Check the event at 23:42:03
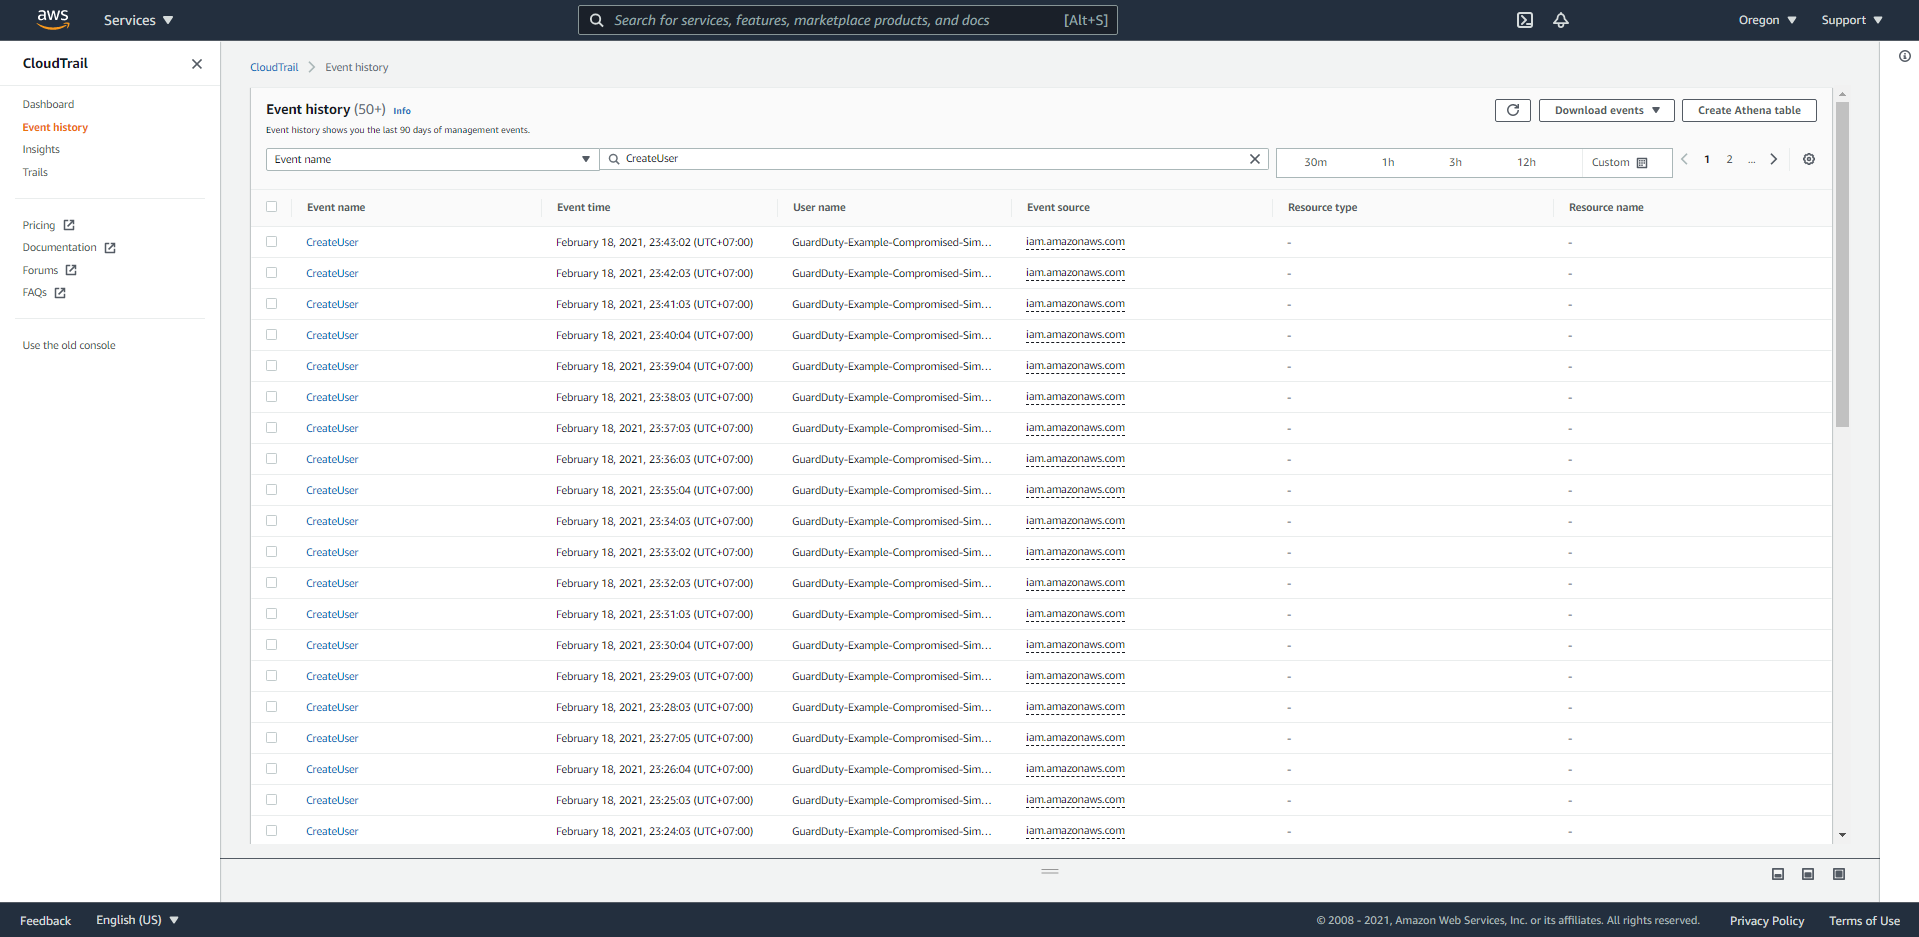The image size is (1919, 937). (x=271, y=273)
